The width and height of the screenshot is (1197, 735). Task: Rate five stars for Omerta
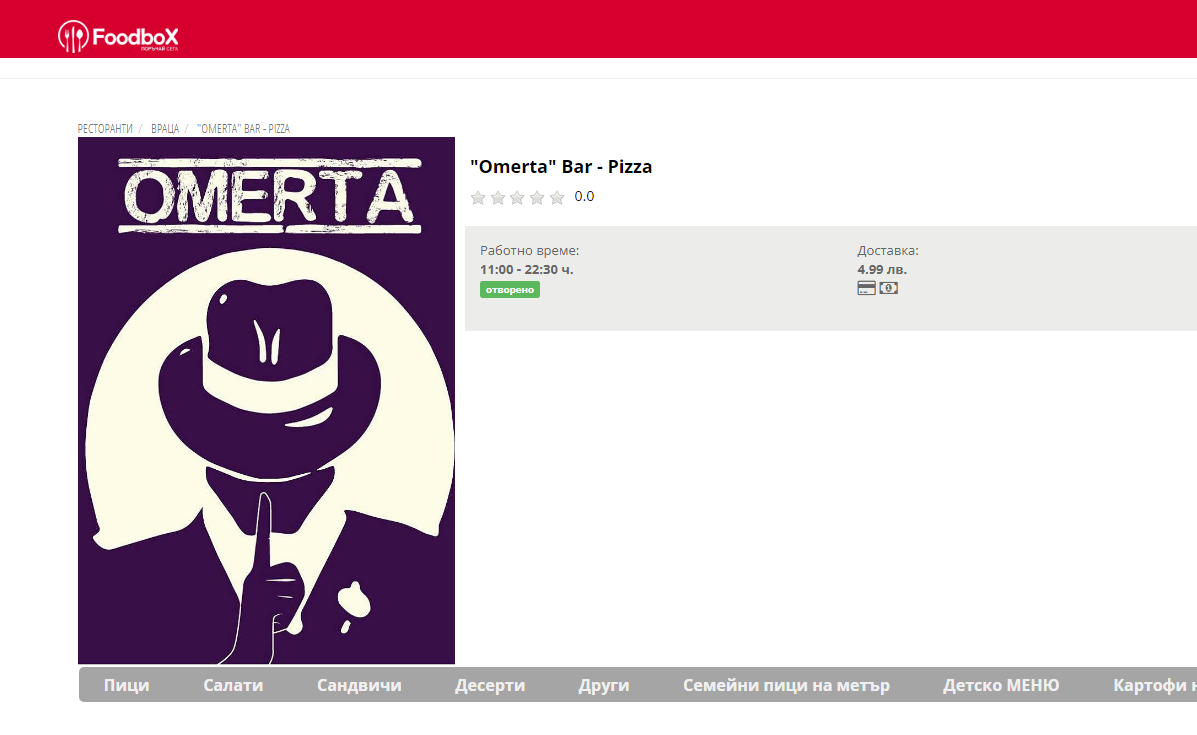click(x=557, y=198)
